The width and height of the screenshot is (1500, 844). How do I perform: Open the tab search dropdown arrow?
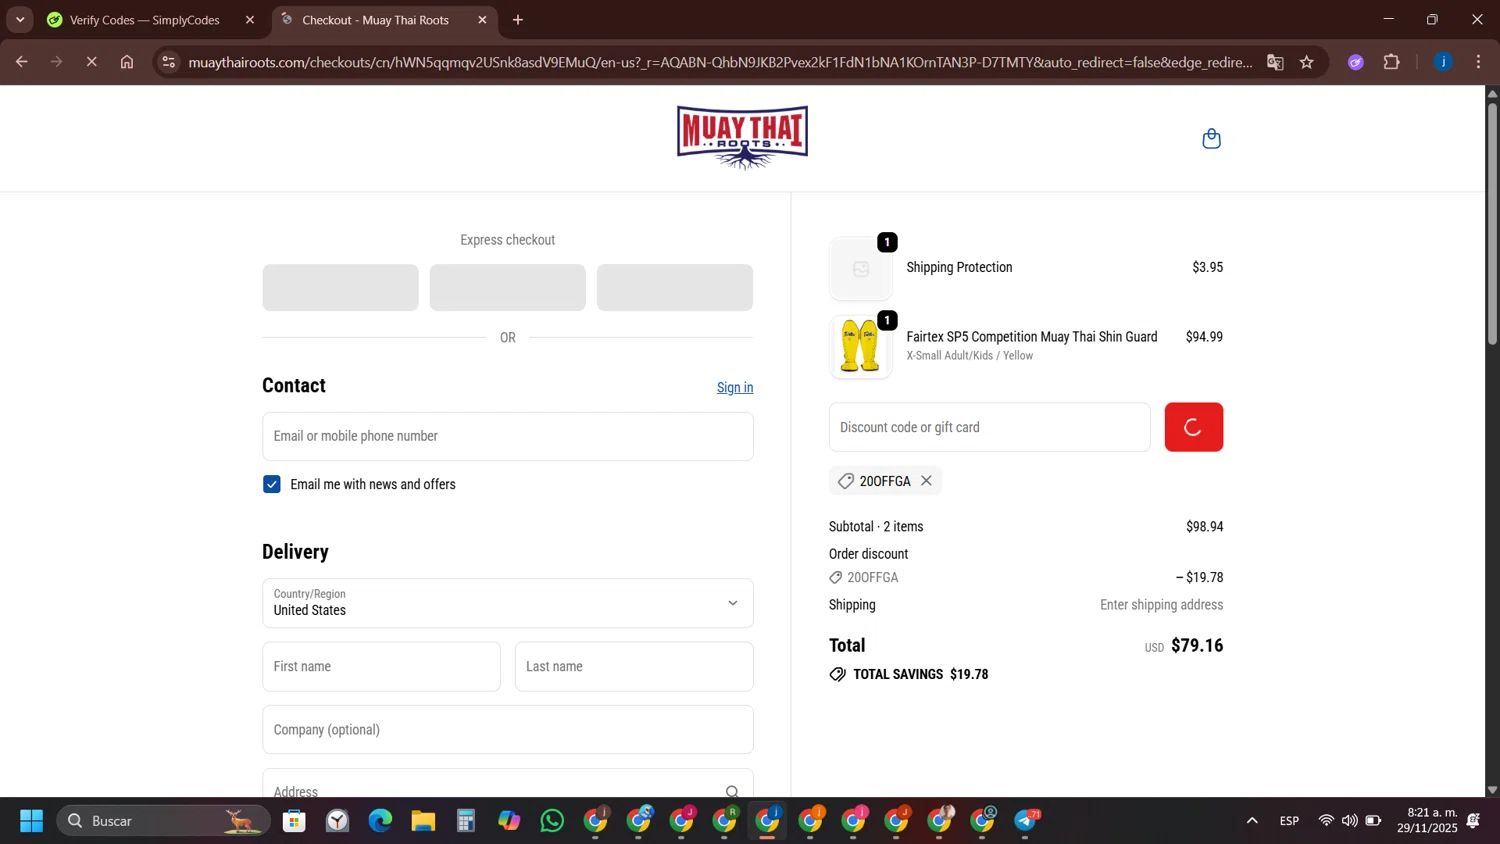click(x=20, y=20)
